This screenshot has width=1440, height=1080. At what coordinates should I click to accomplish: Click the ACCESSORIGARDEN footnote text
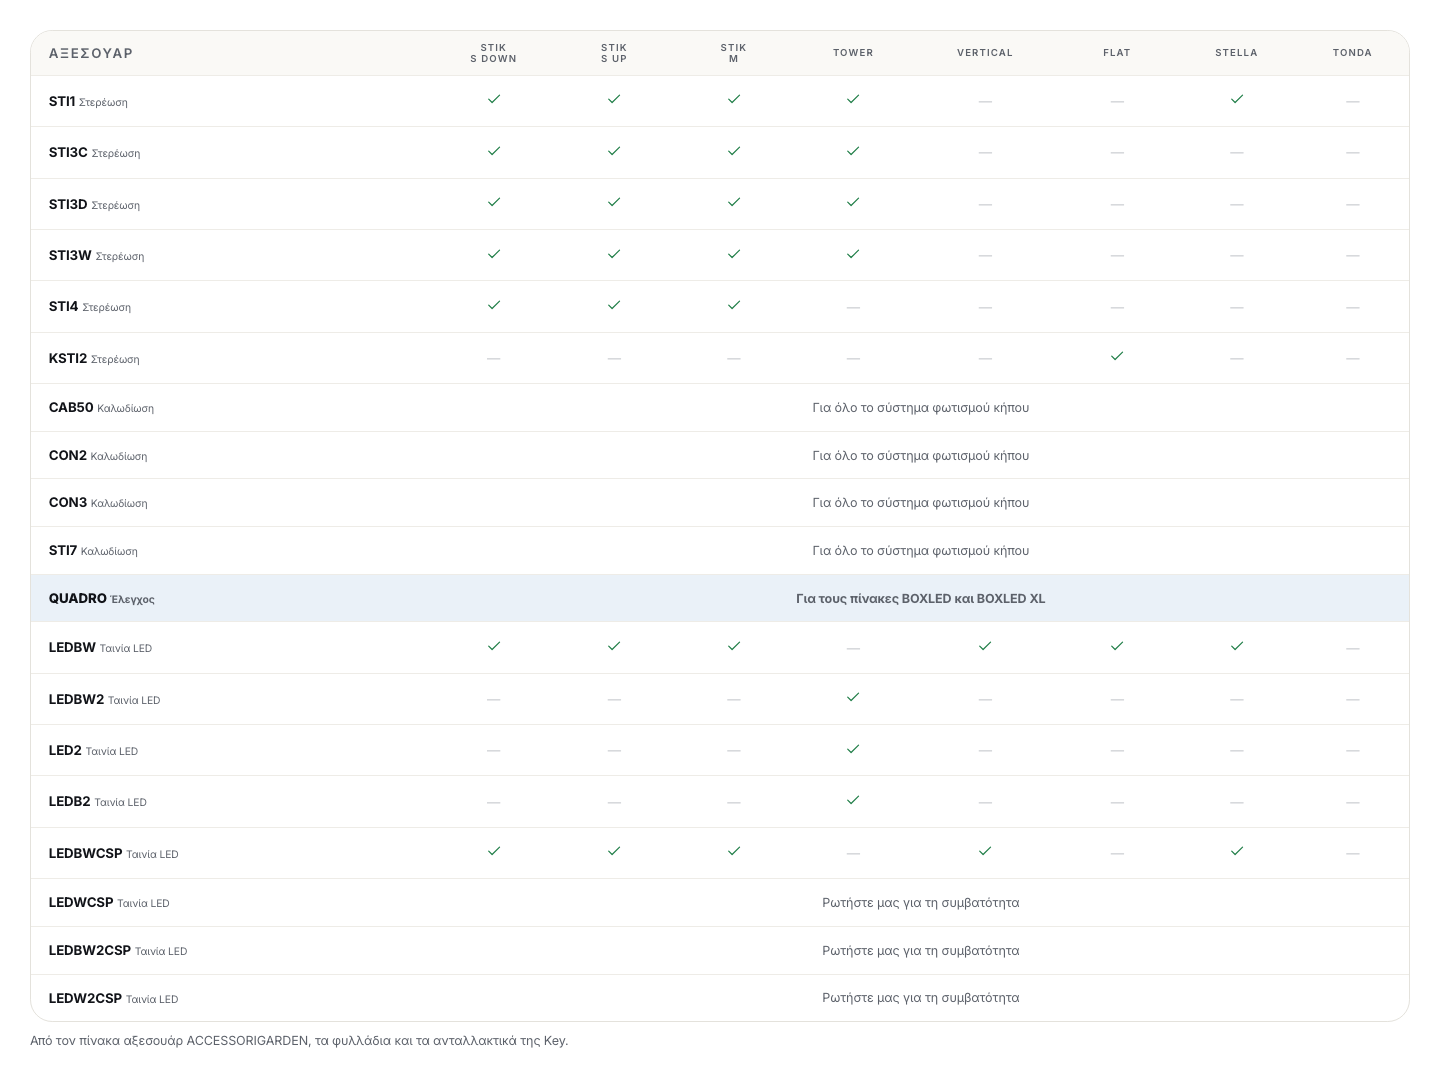299,1041
